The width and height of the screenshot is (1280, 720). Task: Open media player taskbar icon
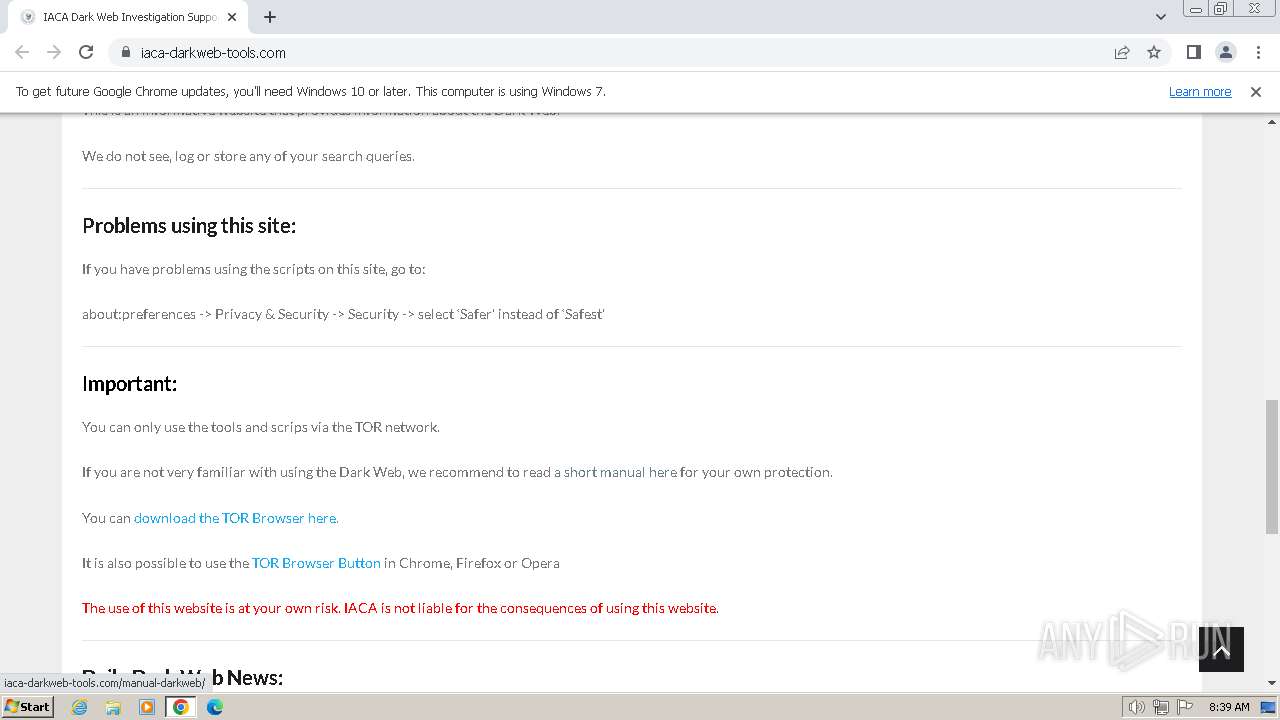(x=147, y=707)
